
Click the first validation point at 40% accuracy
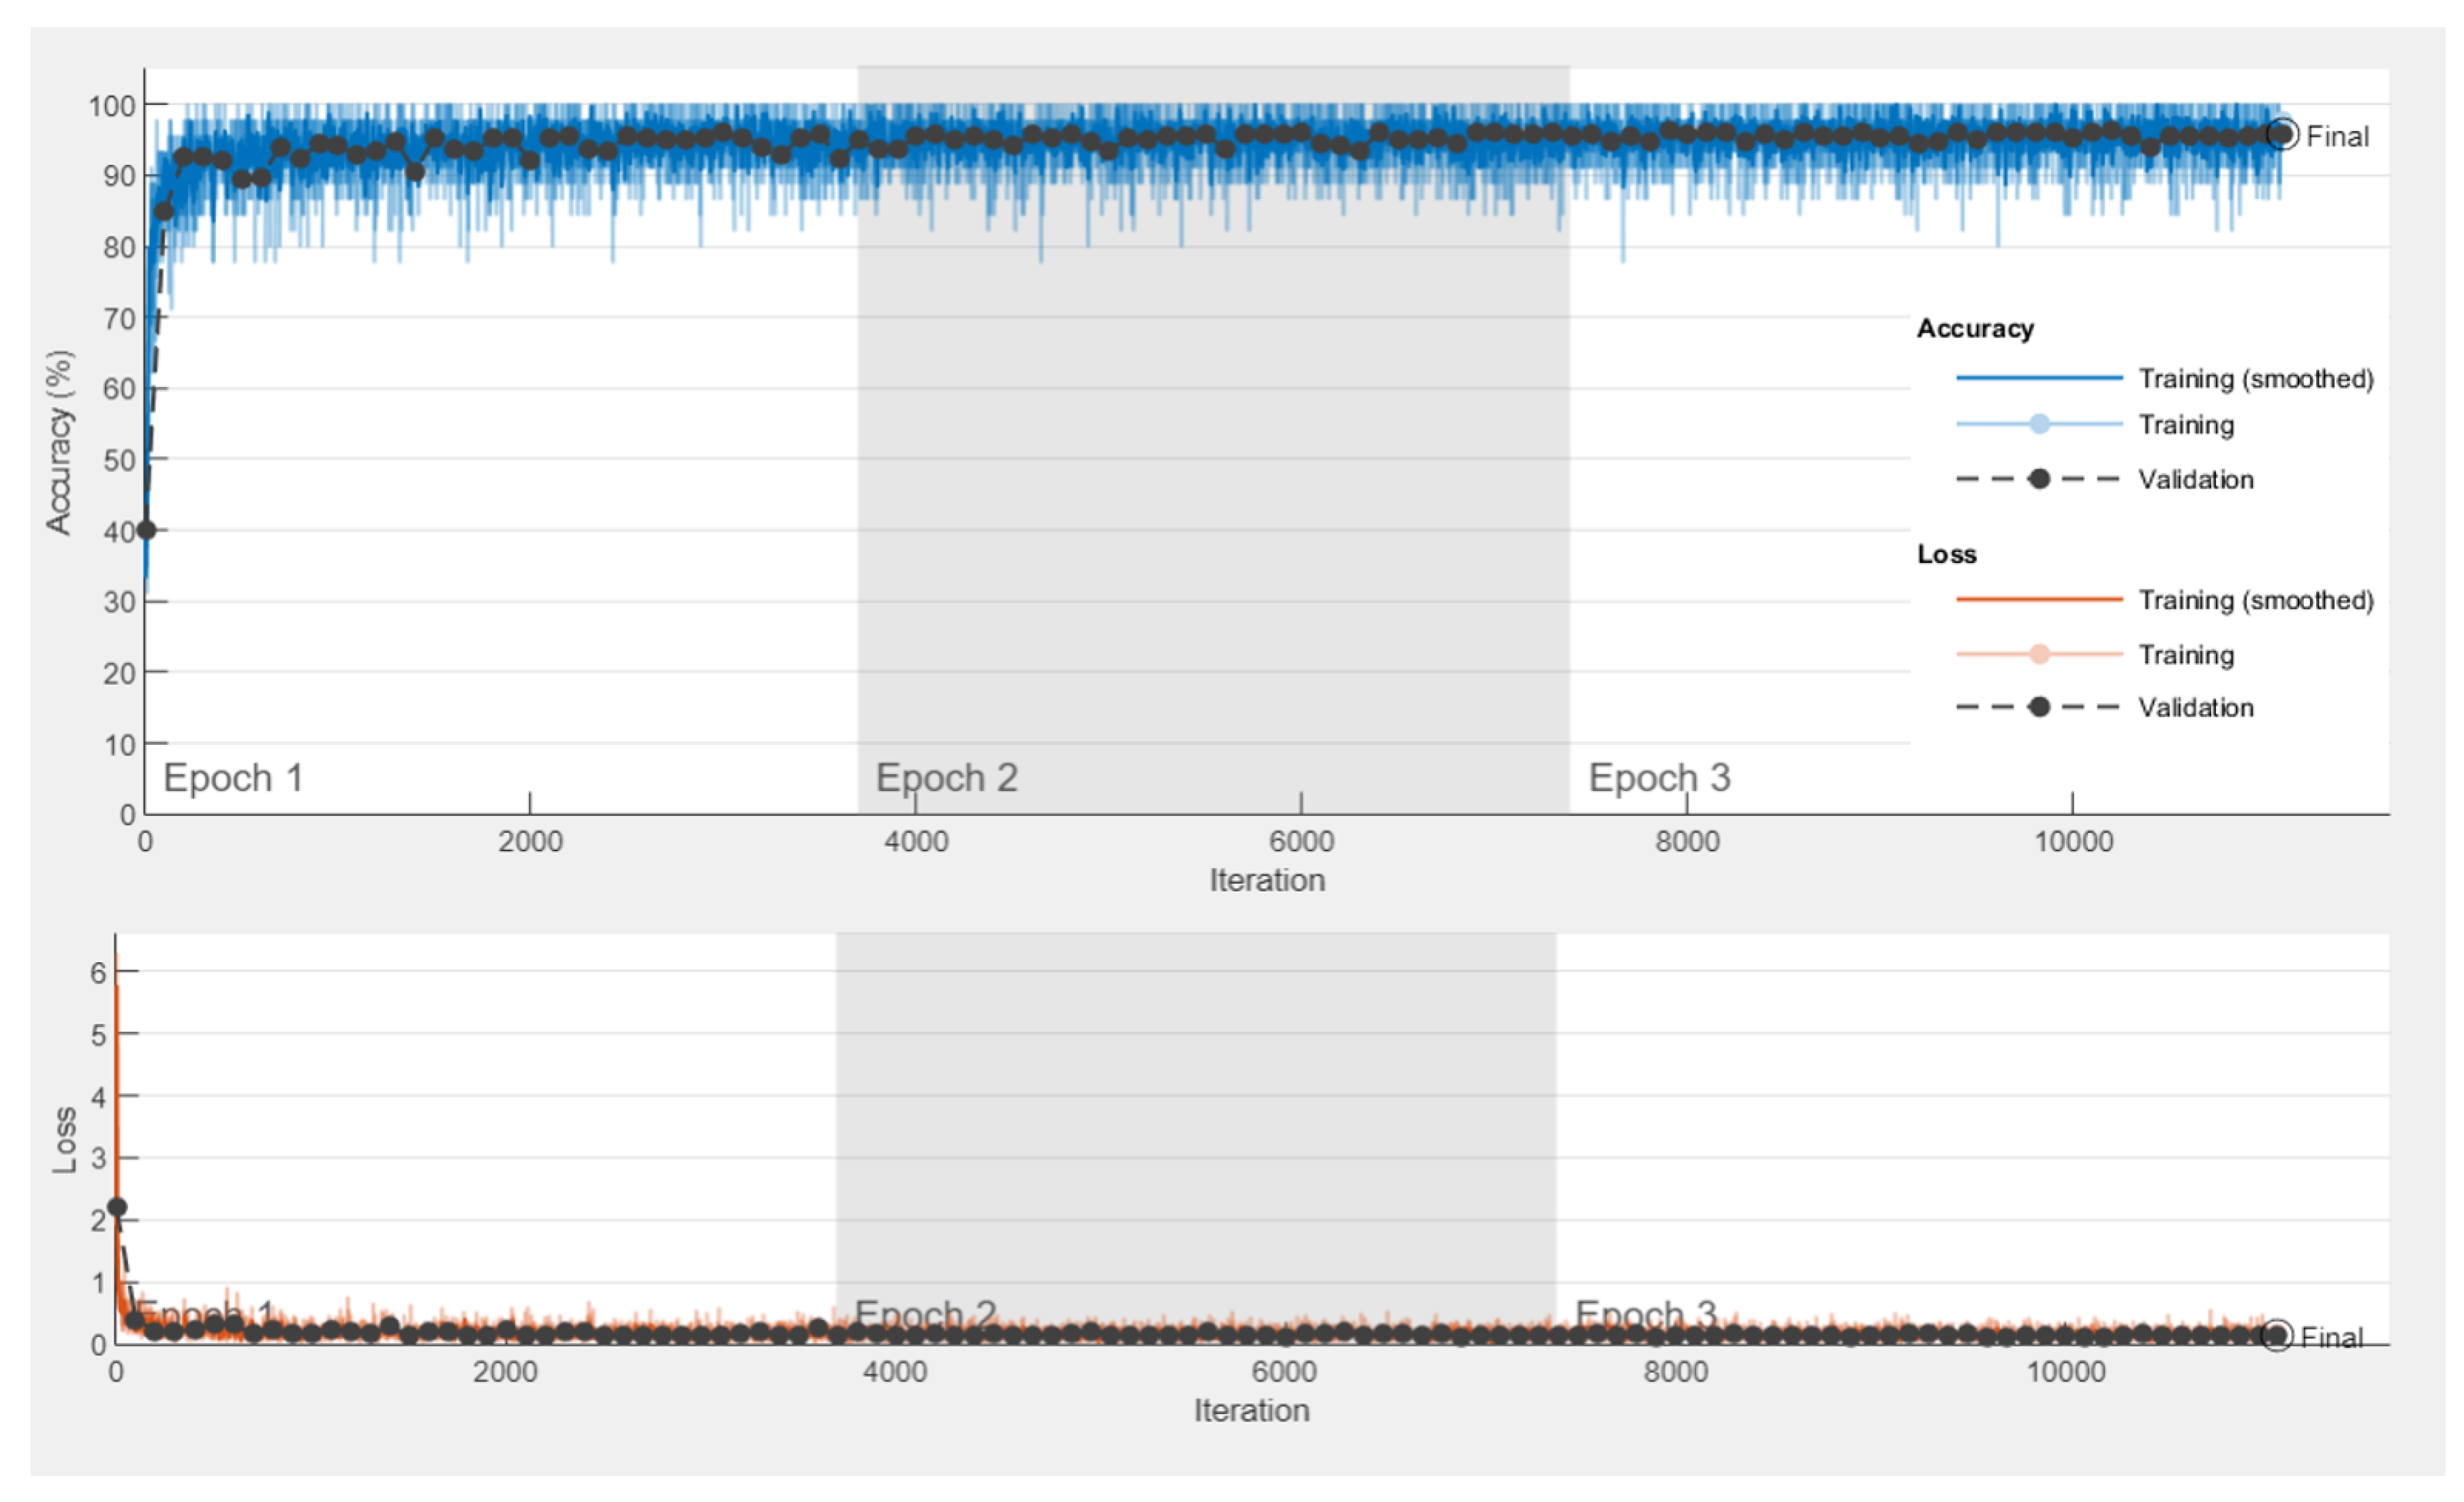click(x=146, y=530)
